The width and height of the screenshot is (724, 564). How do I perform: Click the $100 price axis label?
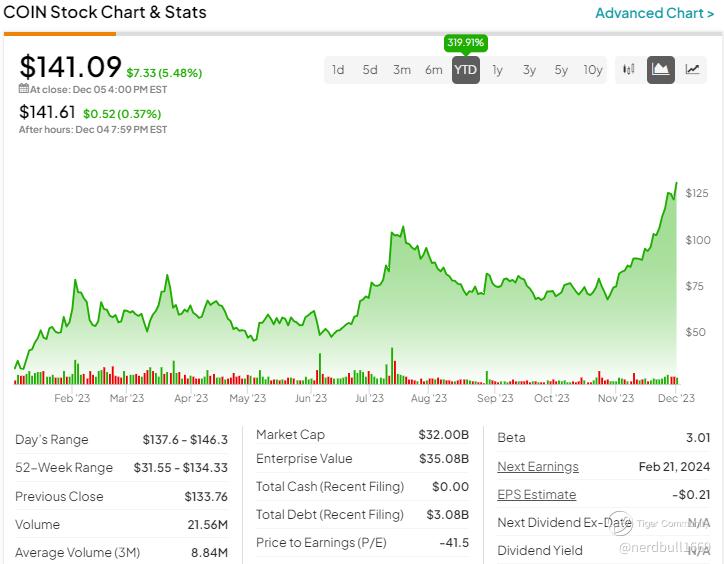coord(698,240)
